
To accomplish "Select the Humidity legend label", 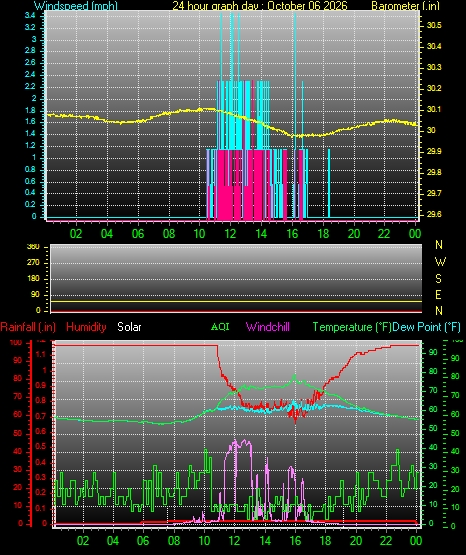I will (86, 327).
